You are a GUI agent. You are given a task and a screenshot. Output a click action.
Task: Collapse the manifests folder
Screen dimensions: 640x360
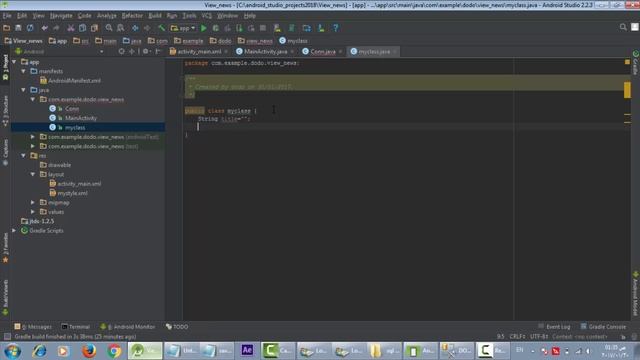coord(24,71)
